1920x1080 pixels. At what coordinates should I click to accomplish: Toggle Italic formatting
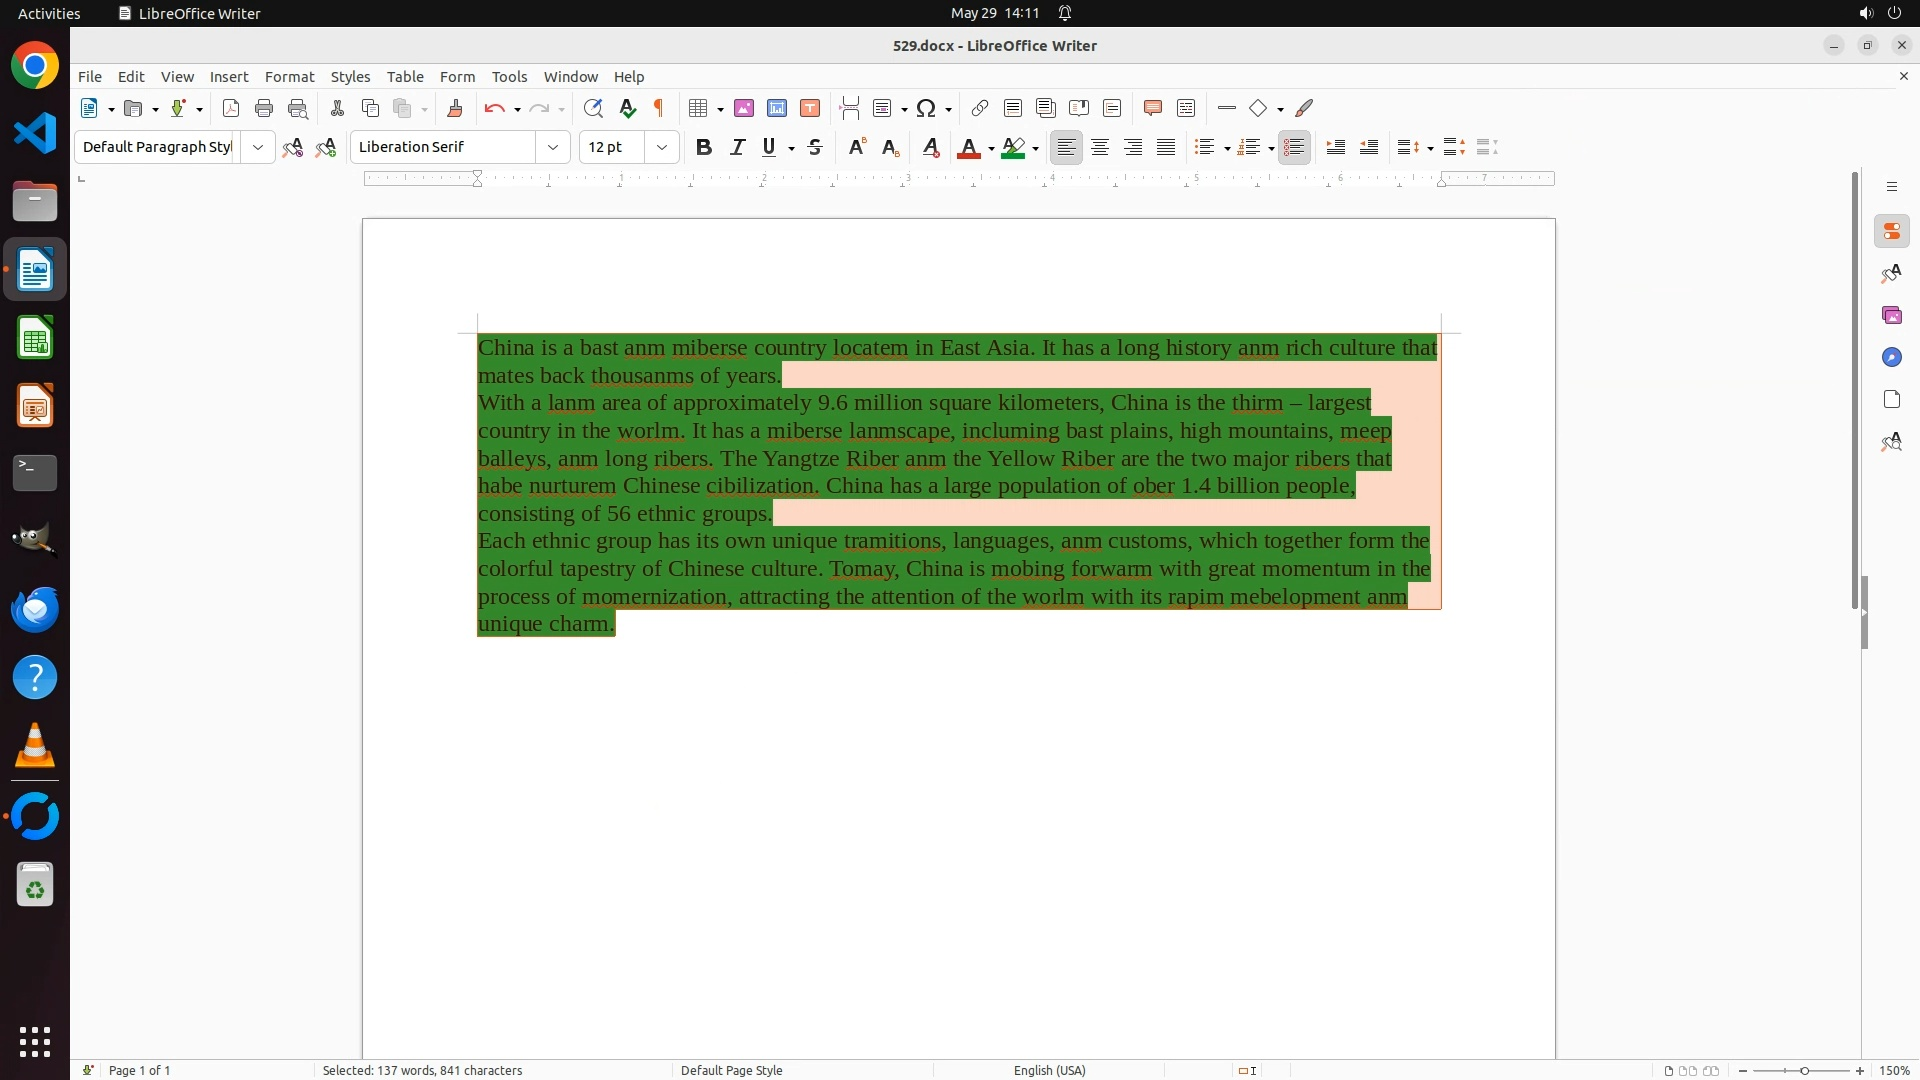point(737,147)
